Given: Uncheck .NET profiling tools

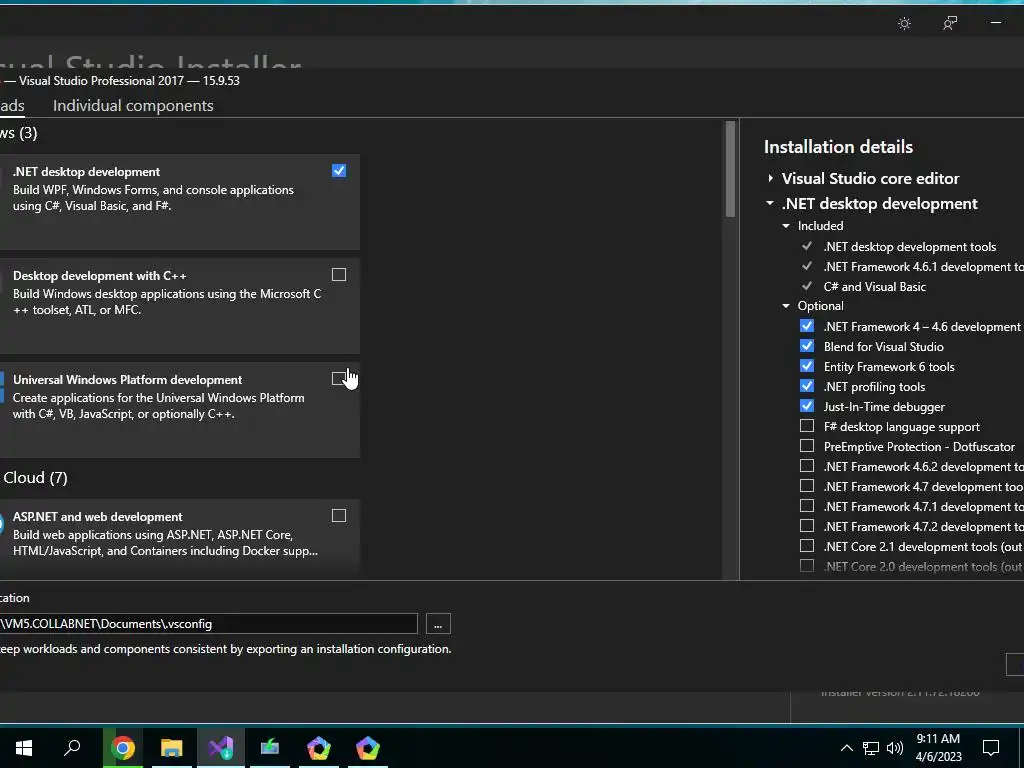Looking at the screenshot, I should pyautogui.click(x=807, y=386).
